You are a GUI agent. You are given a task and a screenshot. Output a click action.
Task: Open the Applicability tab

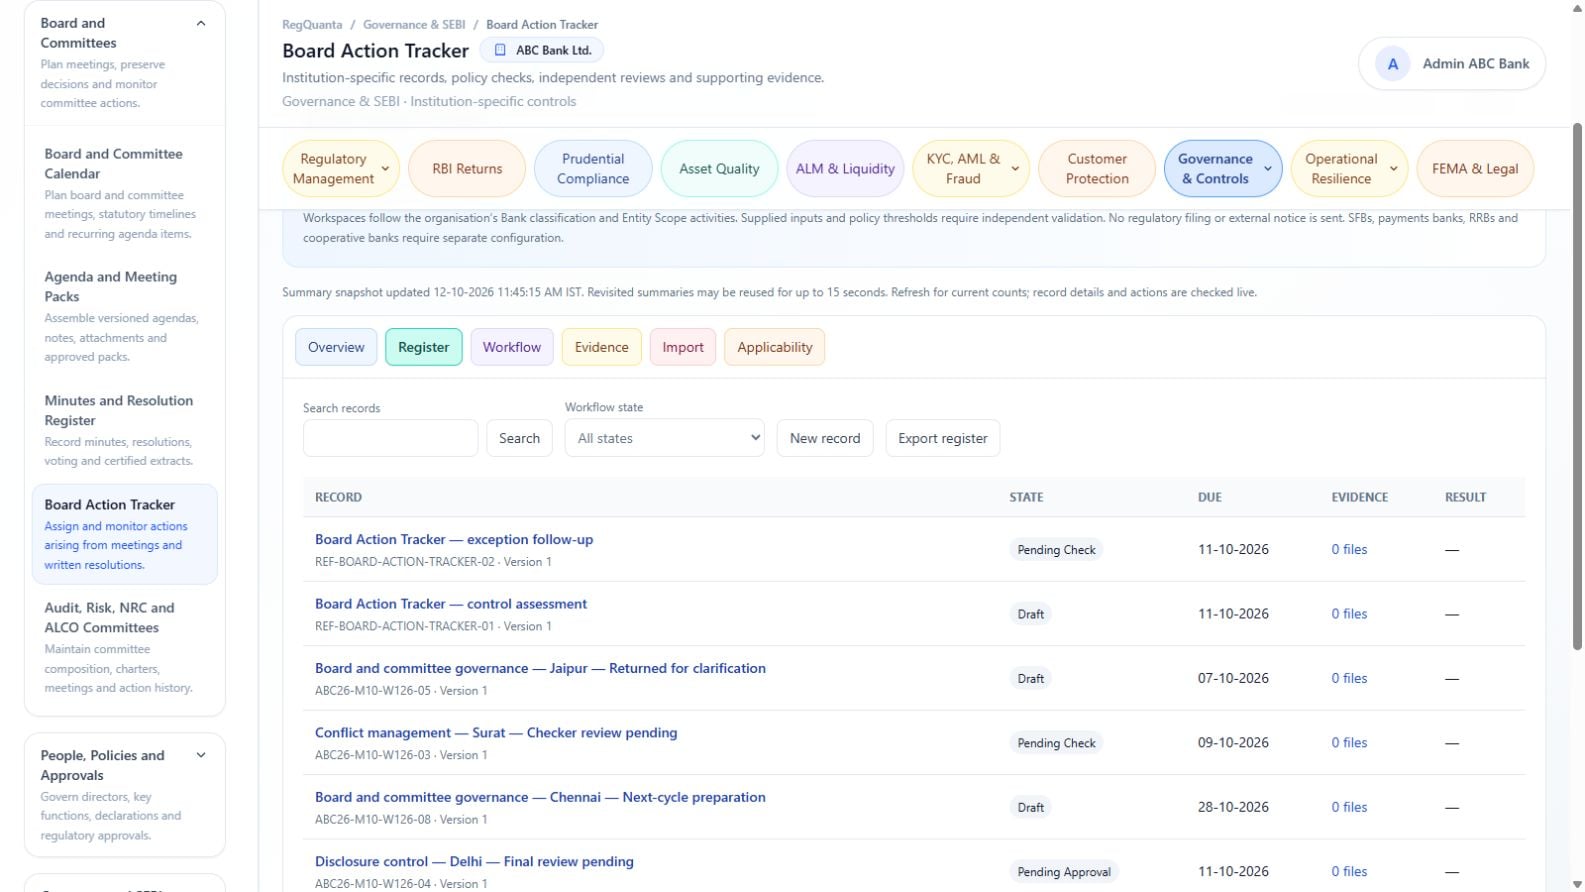775,347
